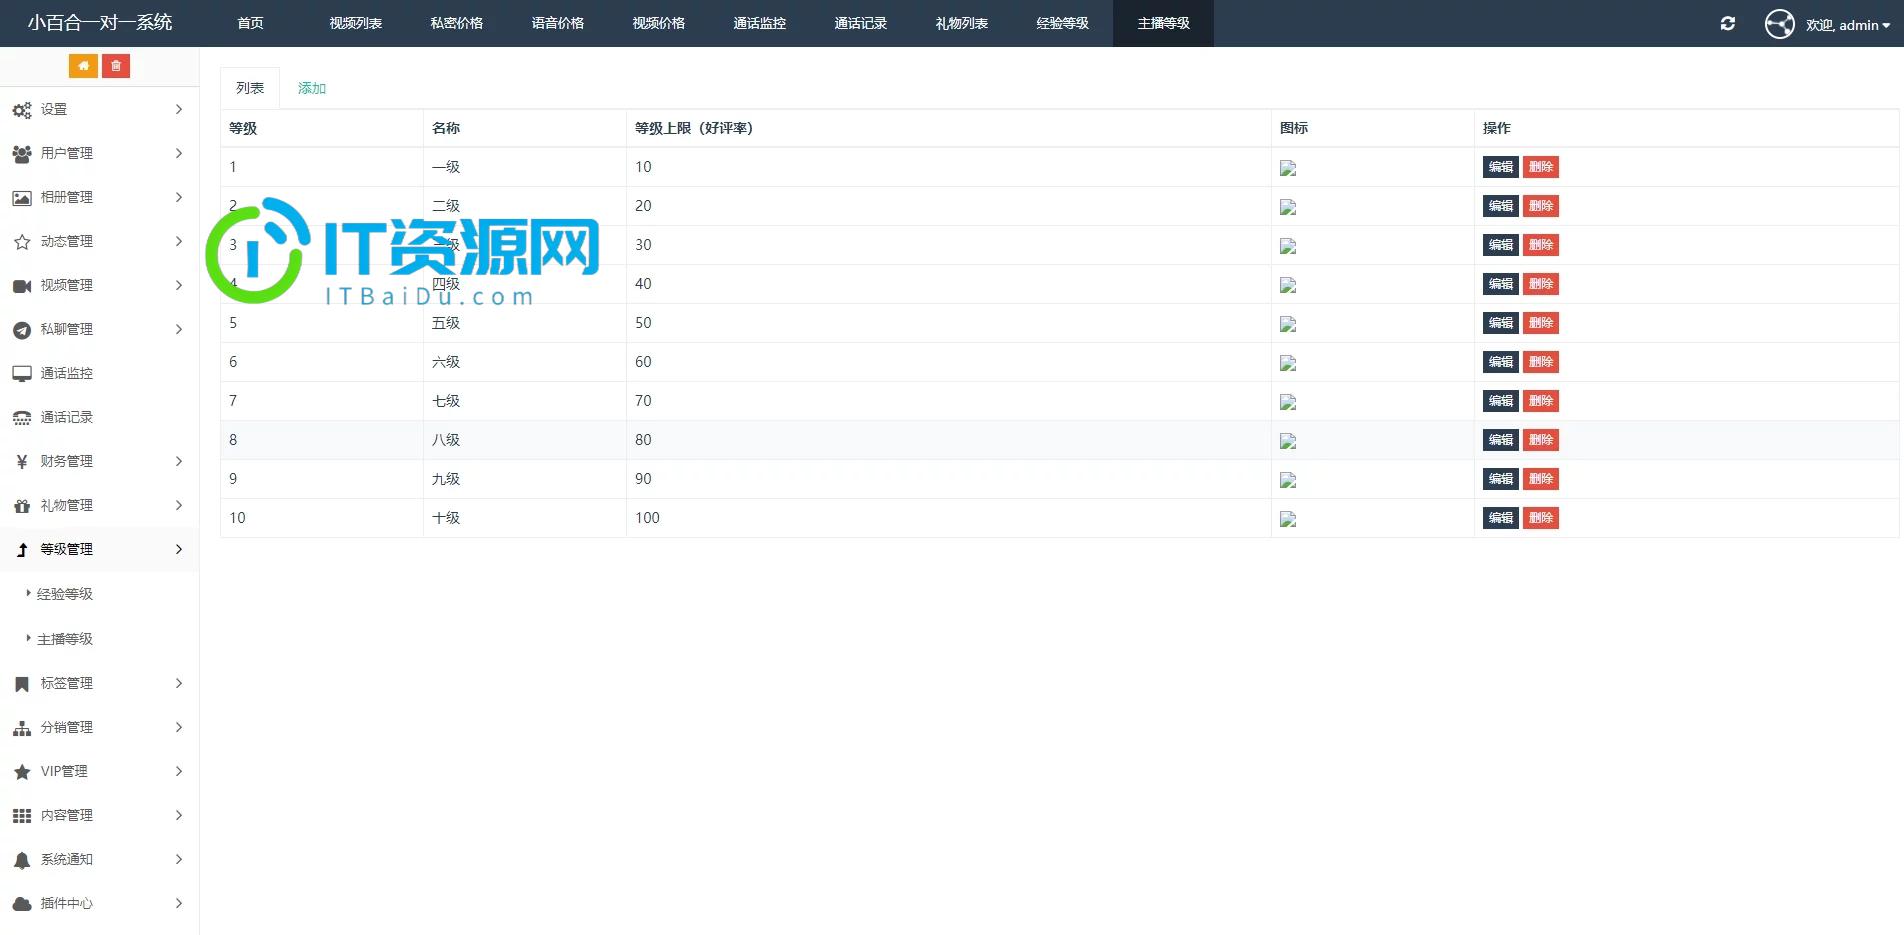The image size is (1904, 935).
Task: Expand the 财务管理 chevron
Action: point(179,461)
